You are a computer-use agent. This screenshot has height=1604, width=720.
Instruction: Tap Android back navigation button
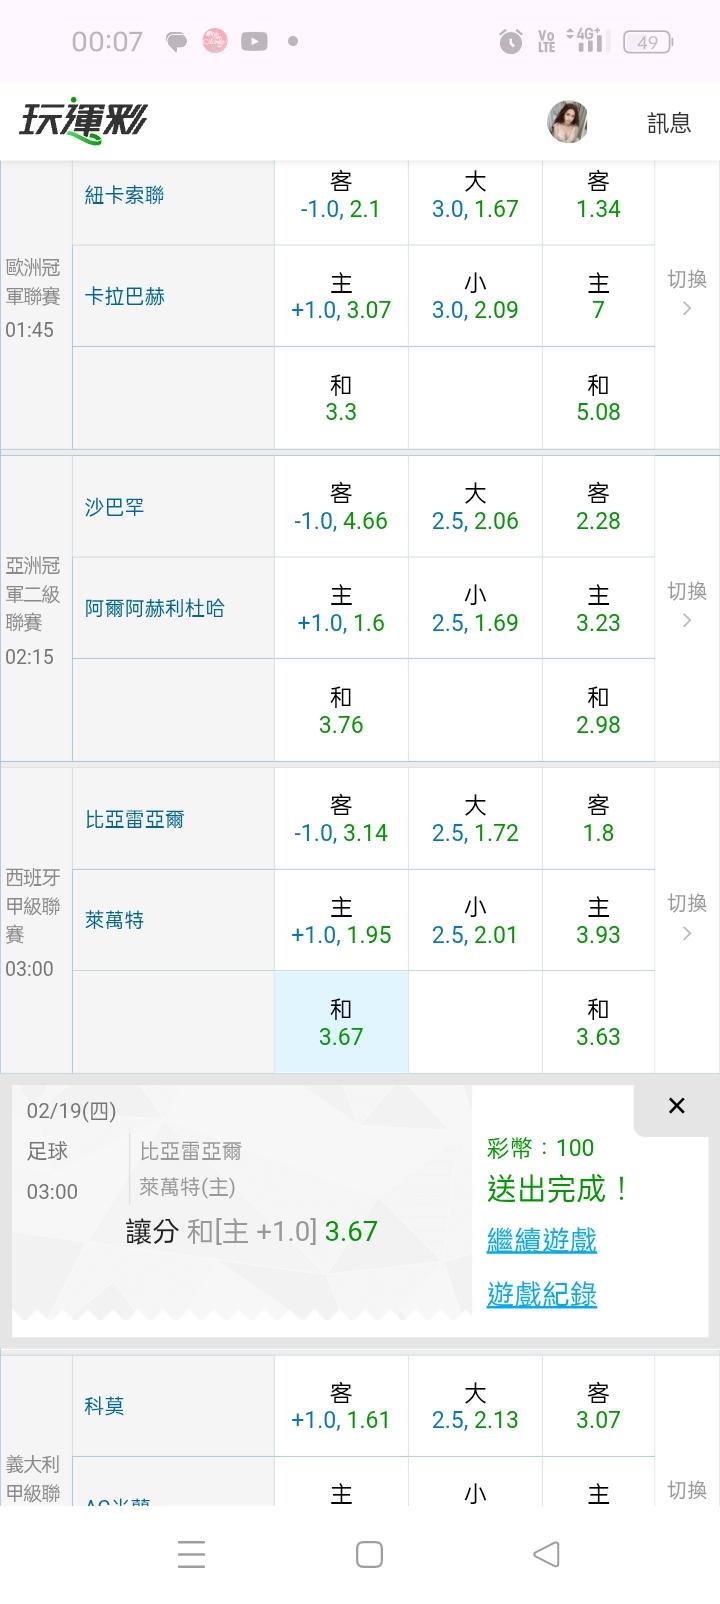pyautogui.click(x=546, y=1554)
